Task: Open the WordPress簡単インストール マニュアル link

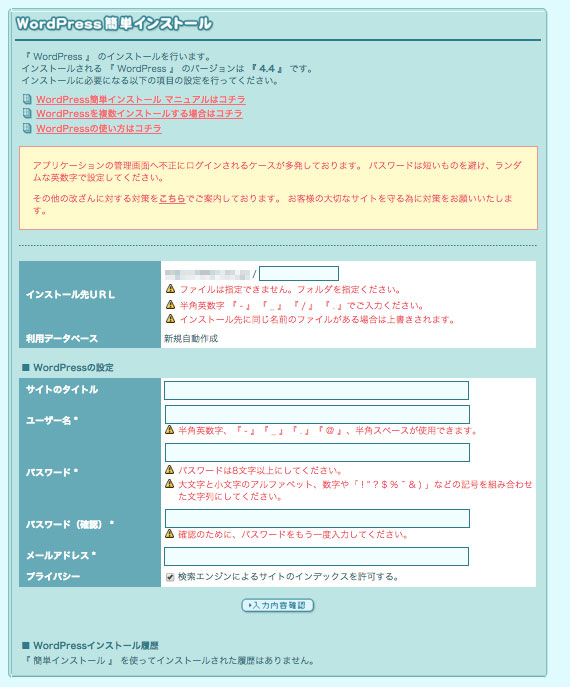Action: pyautogui.click(x=141, y=99)
